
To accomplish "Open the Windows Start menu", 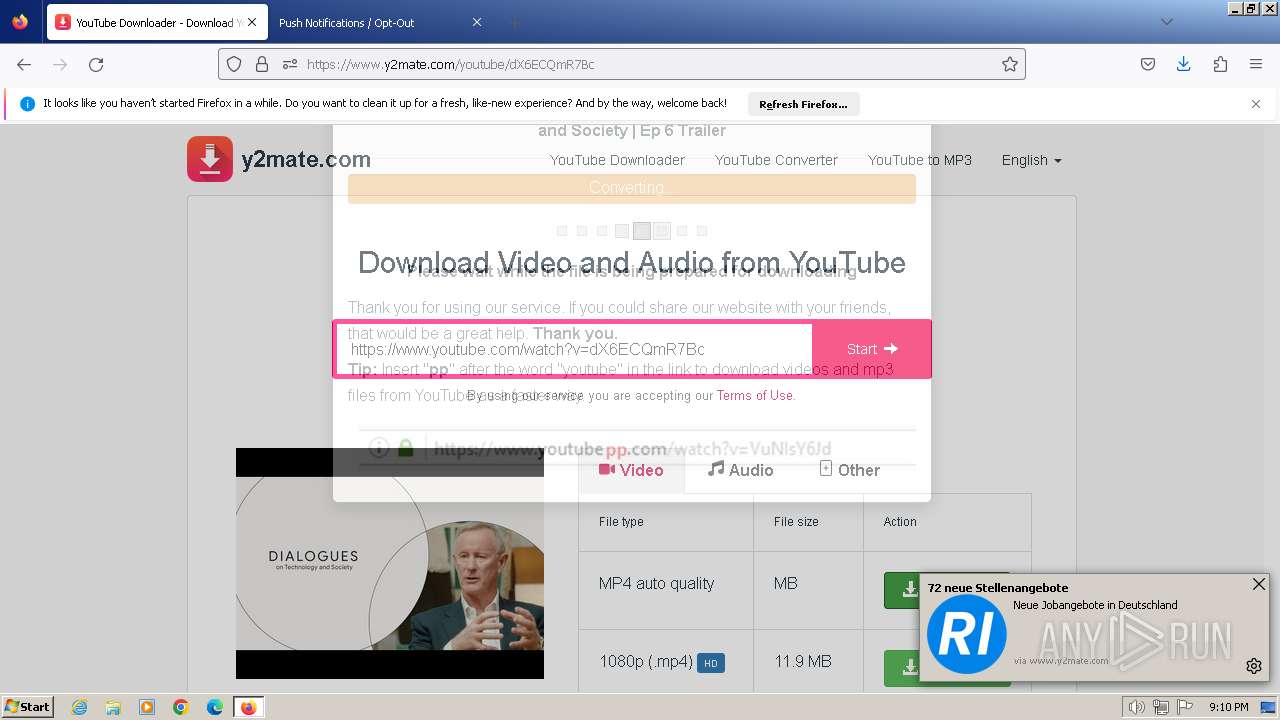I will click(x=28, y=707).
